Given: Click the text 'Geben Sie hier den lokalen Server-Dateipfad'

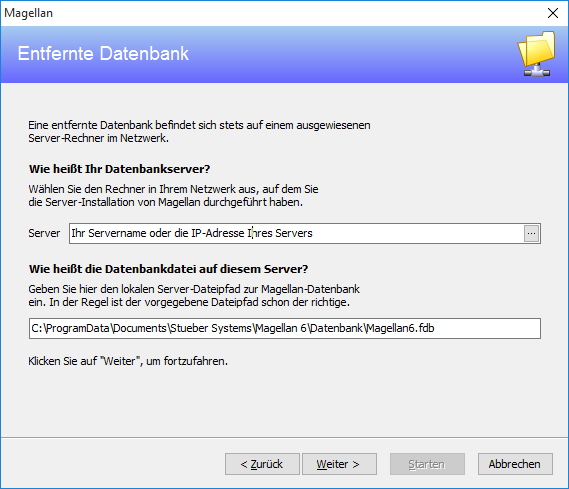Looking at the screenshot, I should pyautogui.click(x=134, y=289).
